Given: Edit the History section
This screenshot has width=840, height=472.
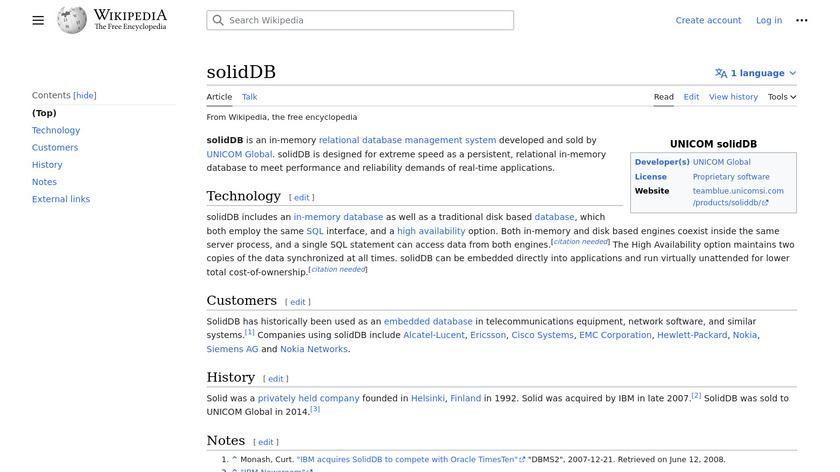Looking at the screenshot, I should click(276, 379).
